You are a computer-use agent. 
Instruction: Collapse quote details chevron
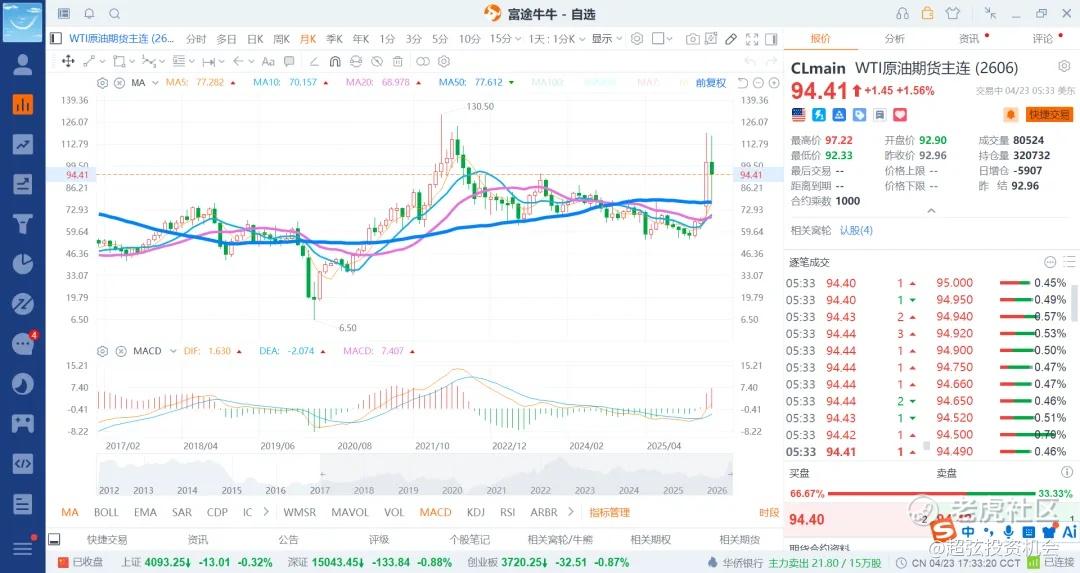coord(931,211)
